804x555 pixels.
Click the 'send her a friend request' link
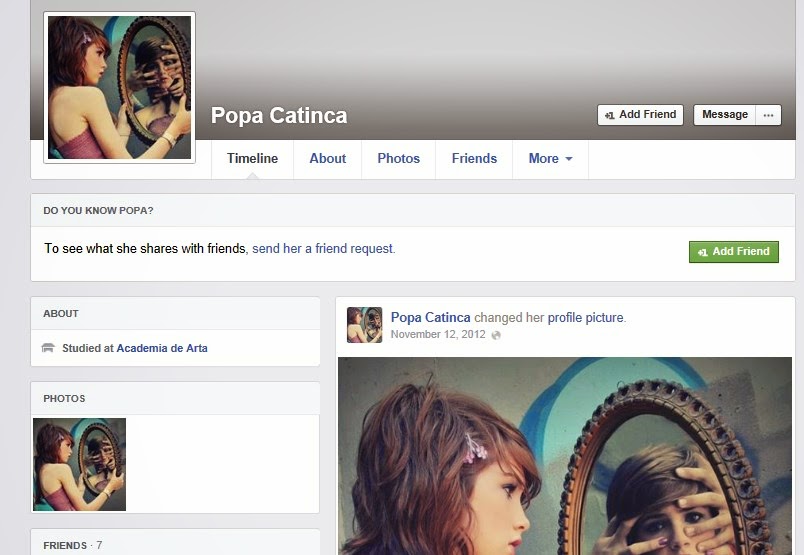[x=323, y=249]
